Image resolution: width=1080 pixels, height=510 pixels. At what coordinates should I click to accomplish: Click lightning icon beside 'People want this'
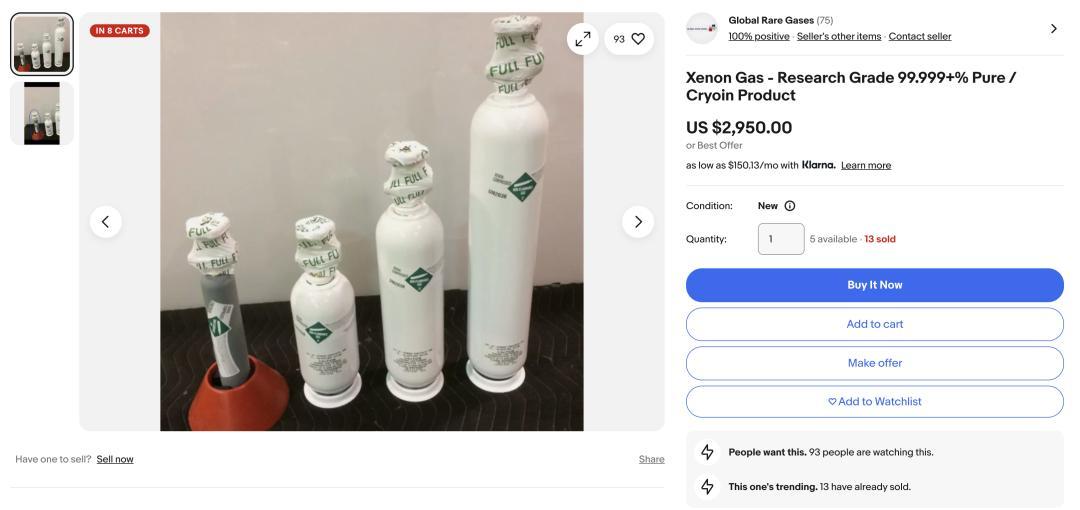click(x=708, y=452)
